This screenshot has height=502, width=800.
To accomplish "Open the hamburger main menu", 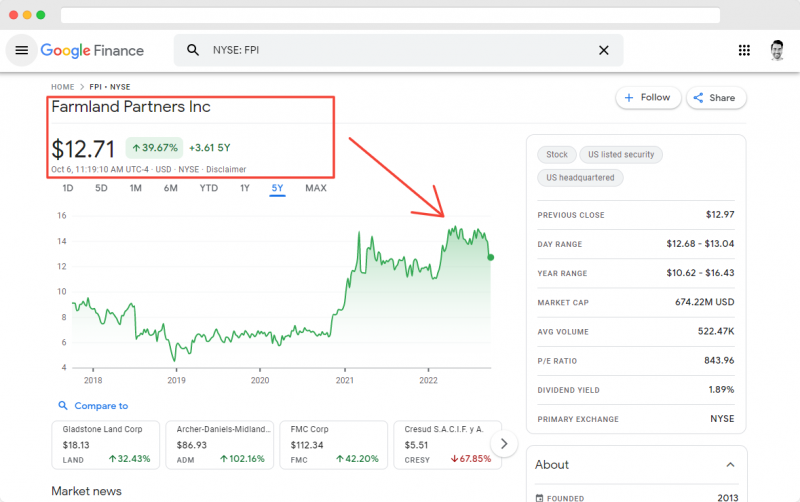I will coord(21,50).
